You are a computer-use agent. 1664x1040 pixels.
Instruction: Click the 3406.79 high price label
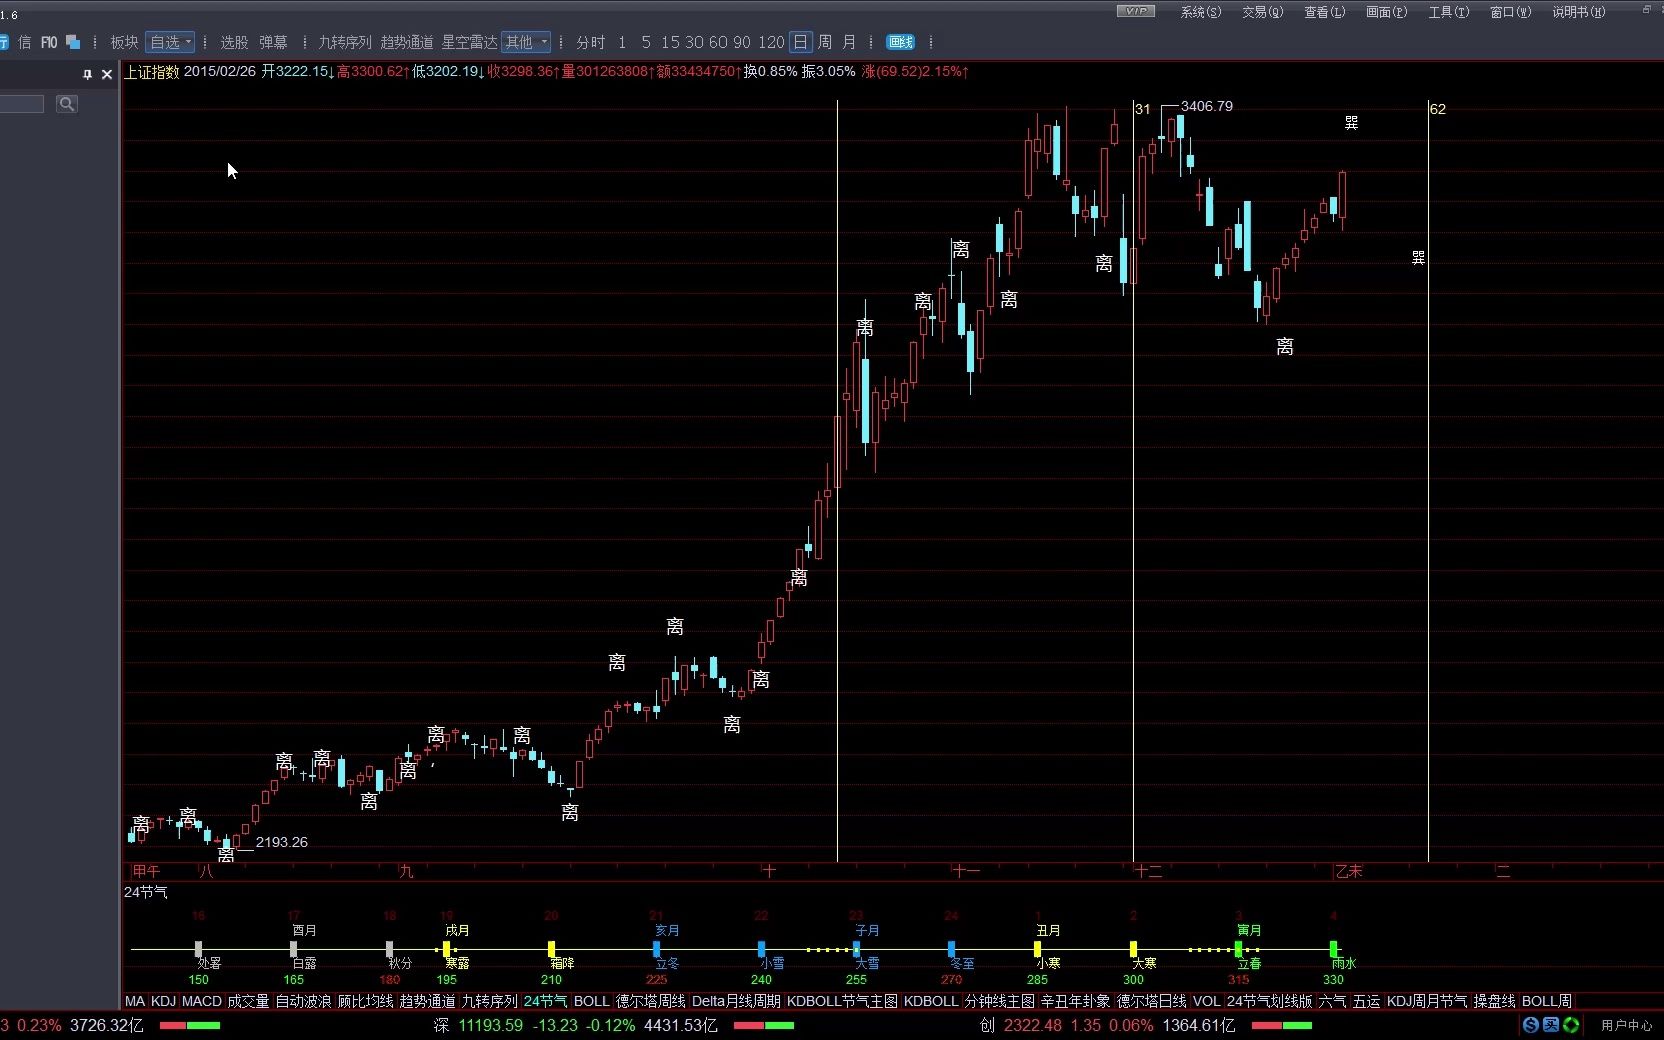click(1206, 106)
